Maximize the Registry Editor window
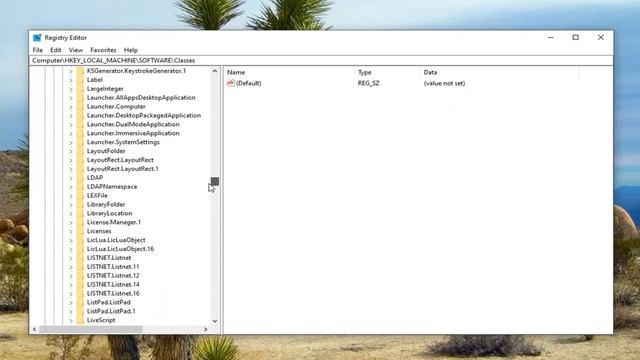This screenshot has width=640, height=360. (576, 38)
